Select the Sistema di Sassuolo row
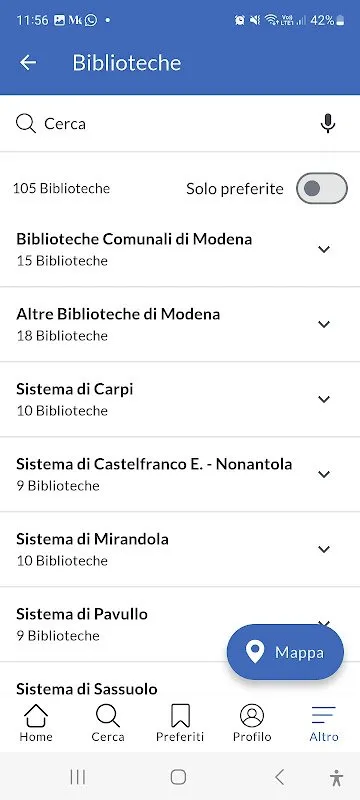The width and height of the screenshot is (360, 800). click(180, 683)
